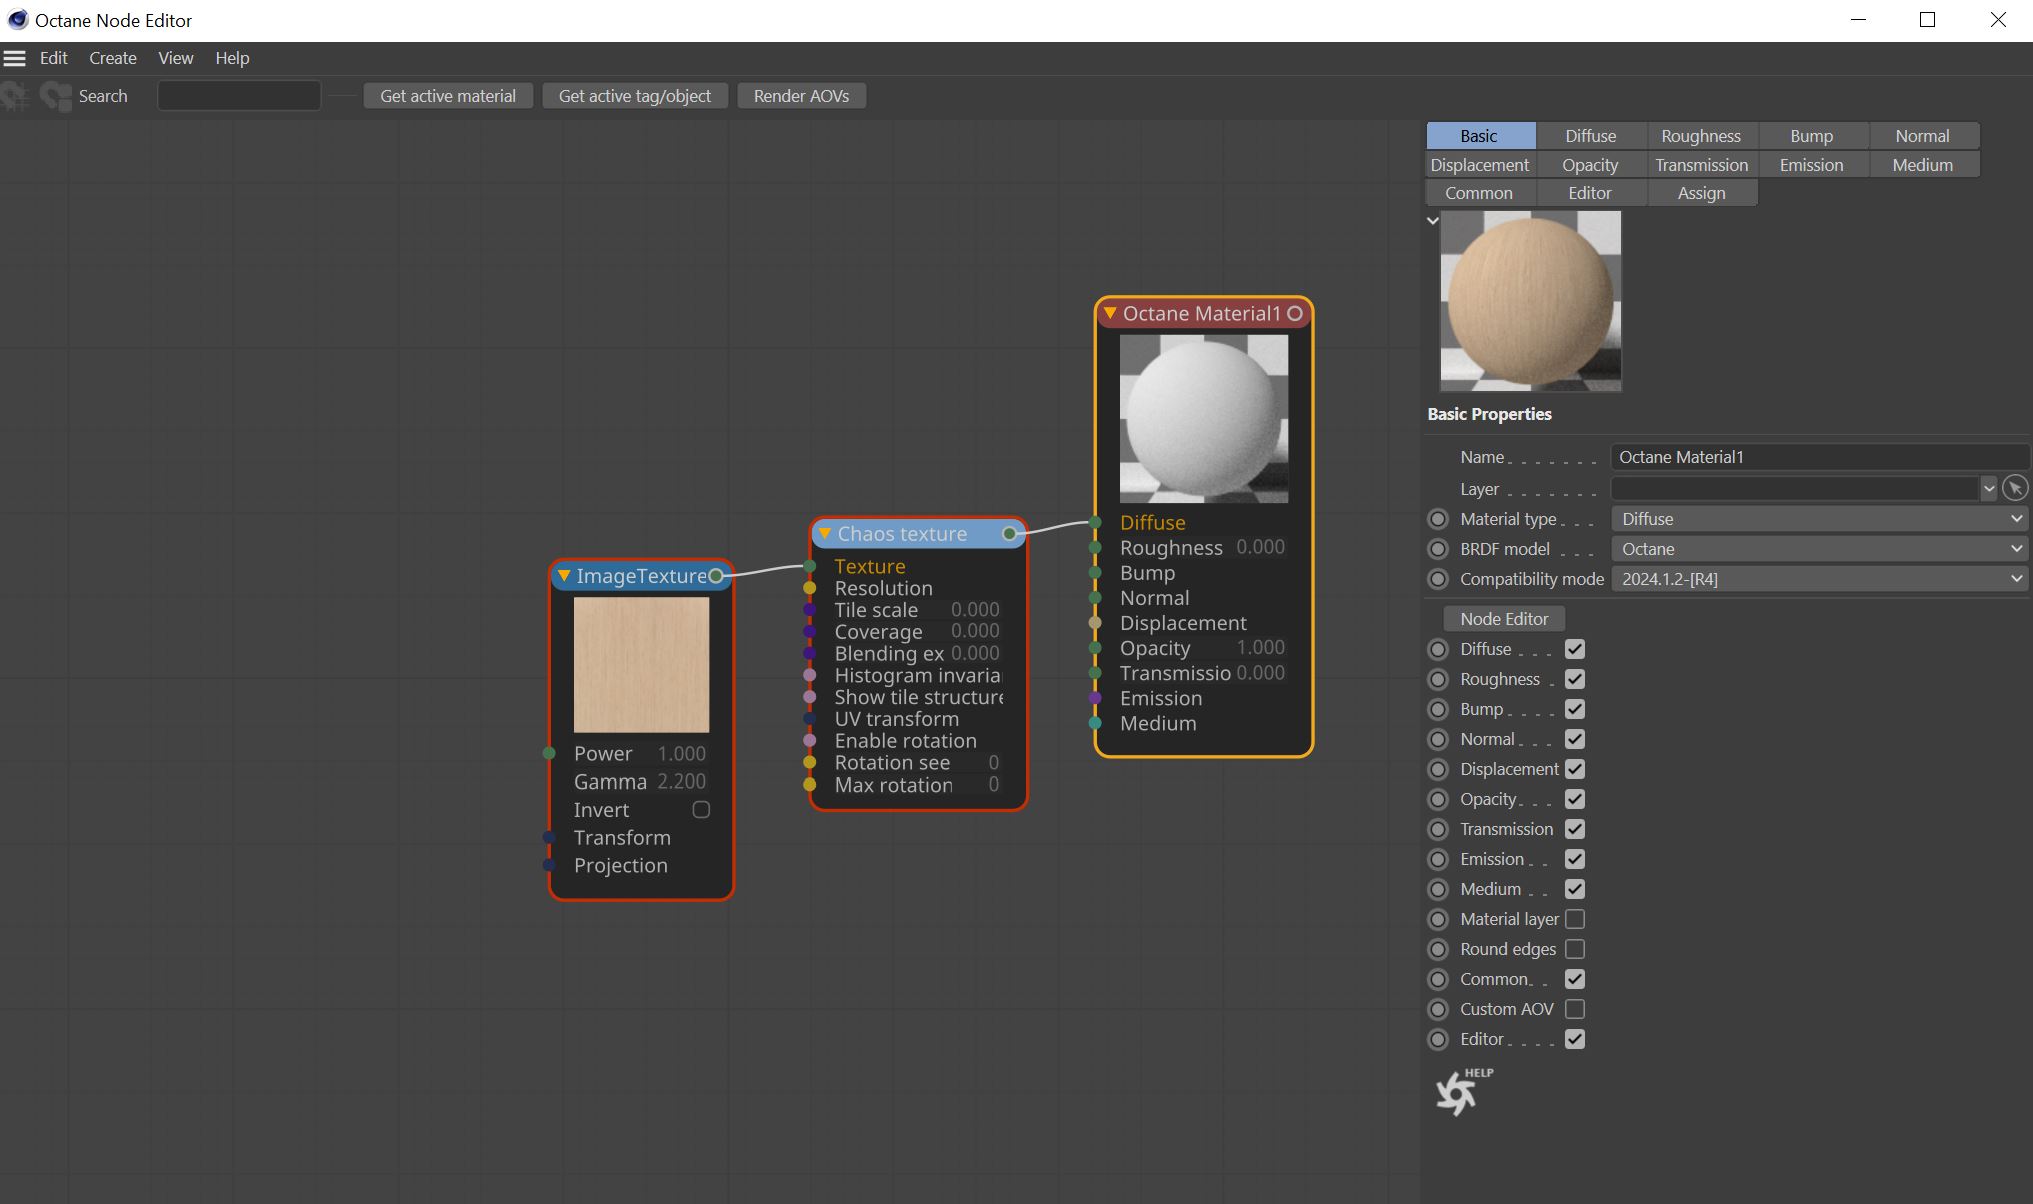This screenshot has width=2033, height=1204.
Task: Click the BRDF model keyframe circle
Action: 1438,549
